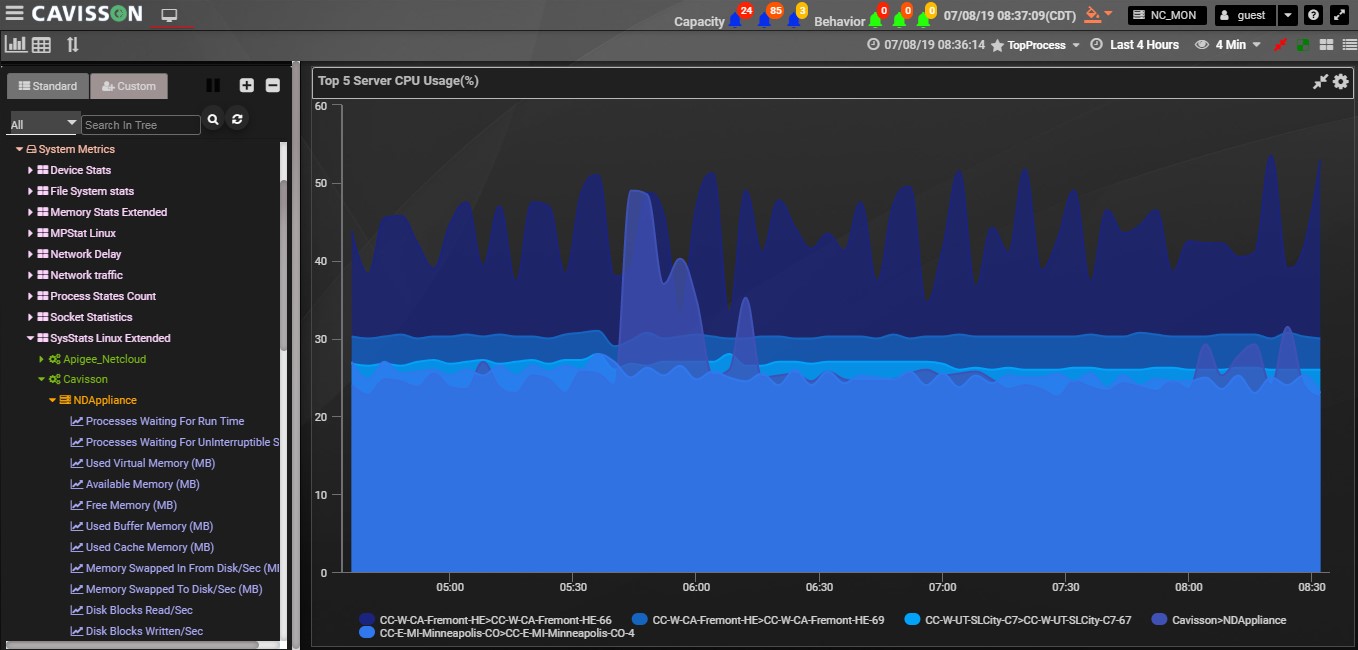This screenshot has height=650, width=1358.
Task: Toggle CC-E-MI-Minneapolis-CO-4 series in legend
Action: [x=497, y=633]
